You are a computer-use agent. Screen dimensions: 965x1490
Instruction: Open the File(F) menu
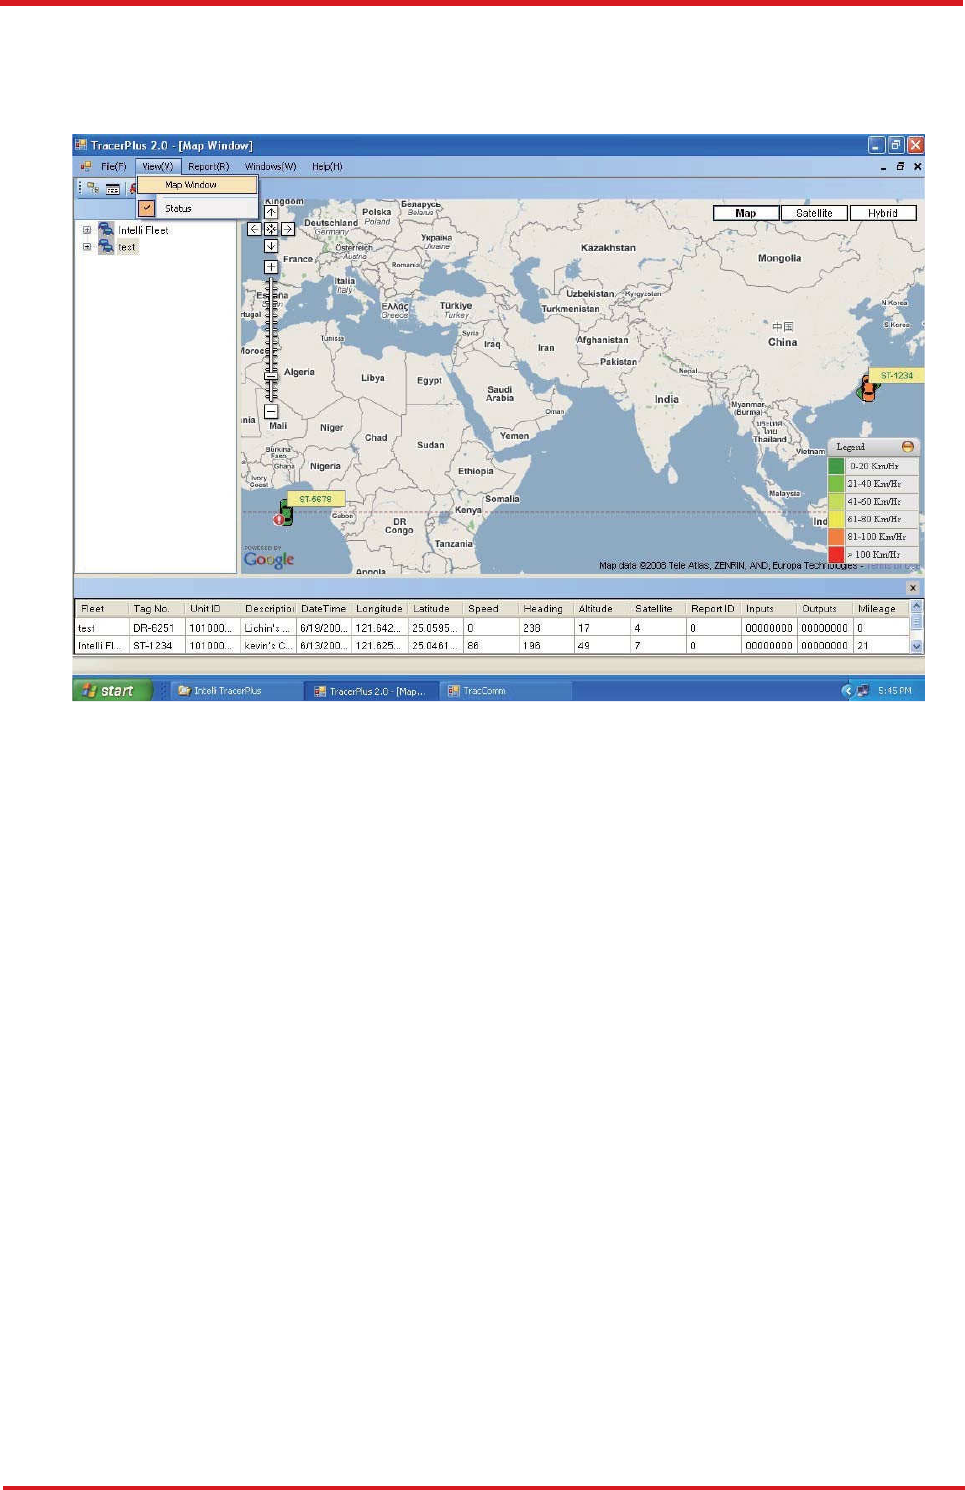113,167
